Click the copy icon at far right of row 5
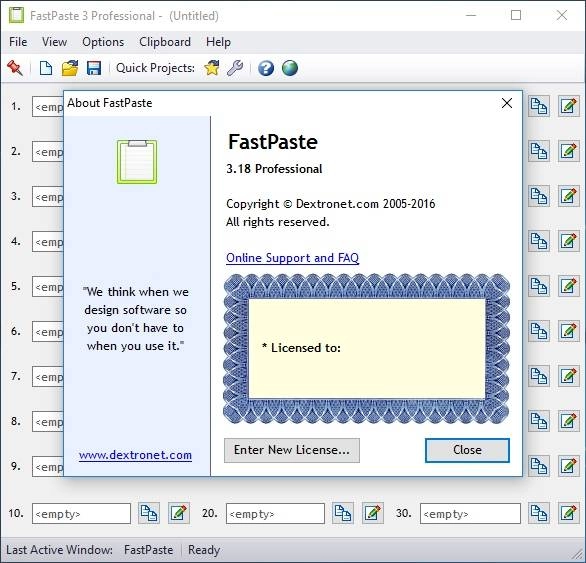This screenshot has height=563, width=586. point(539,286)
